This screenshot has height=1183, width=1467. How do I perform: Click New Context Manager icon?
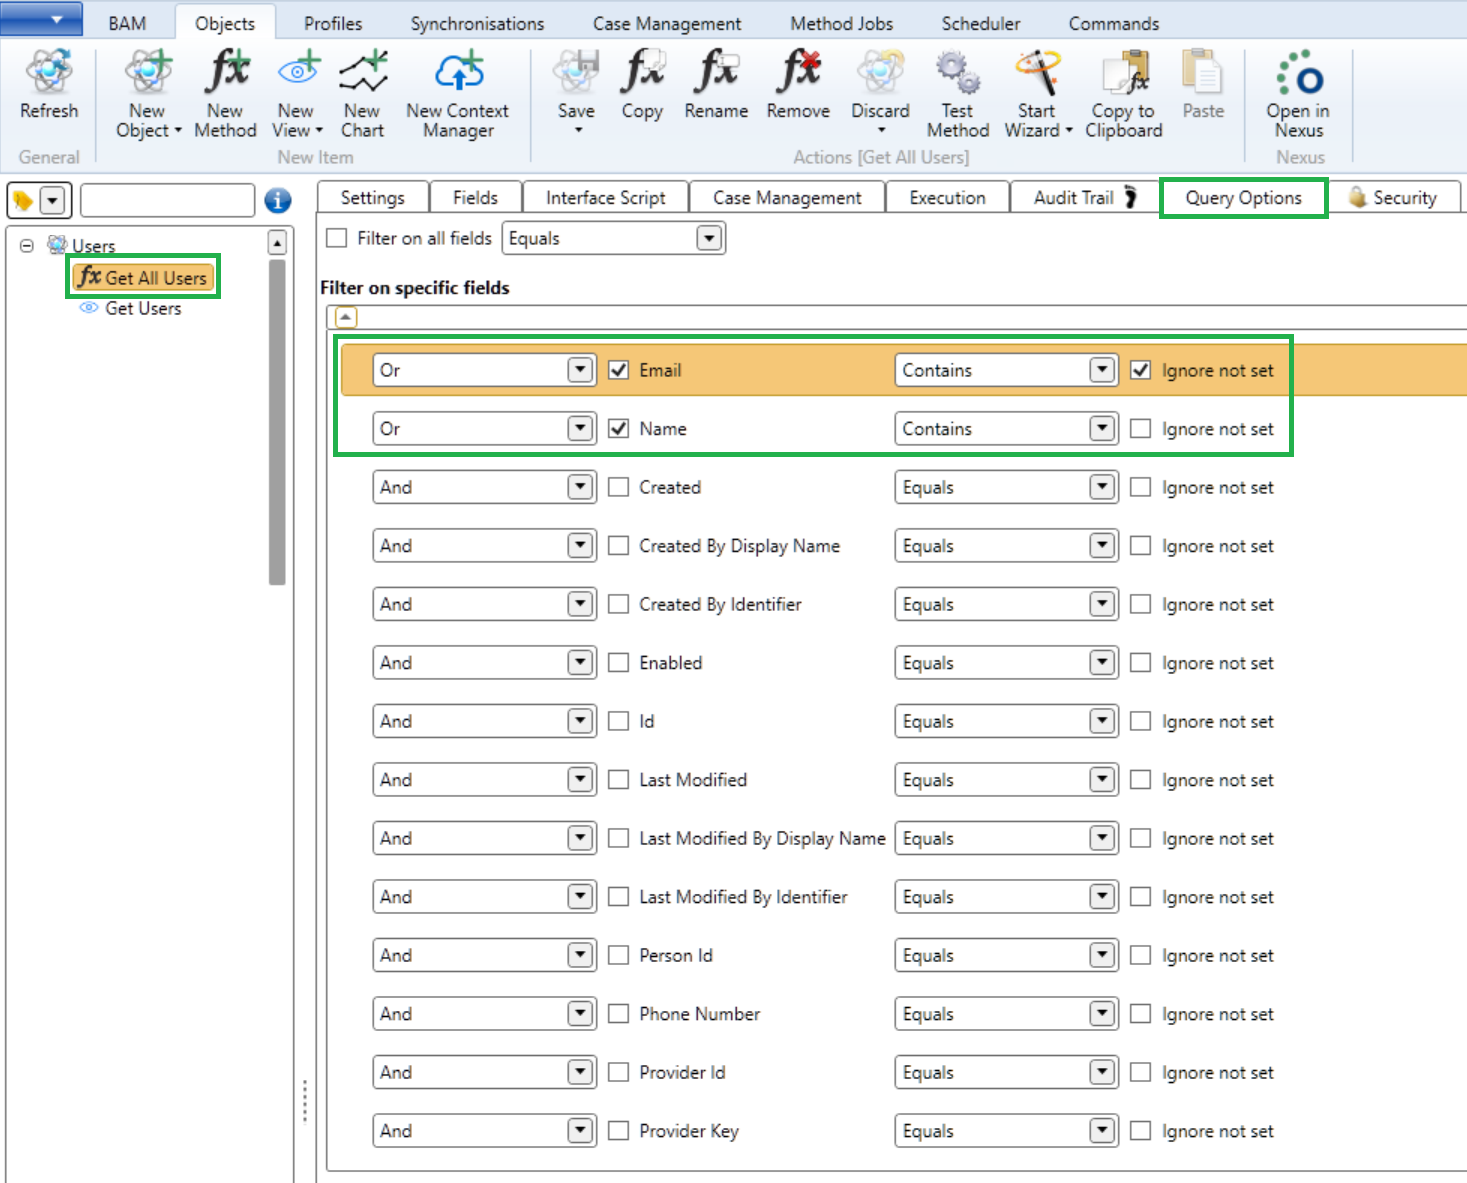[458, 71]
